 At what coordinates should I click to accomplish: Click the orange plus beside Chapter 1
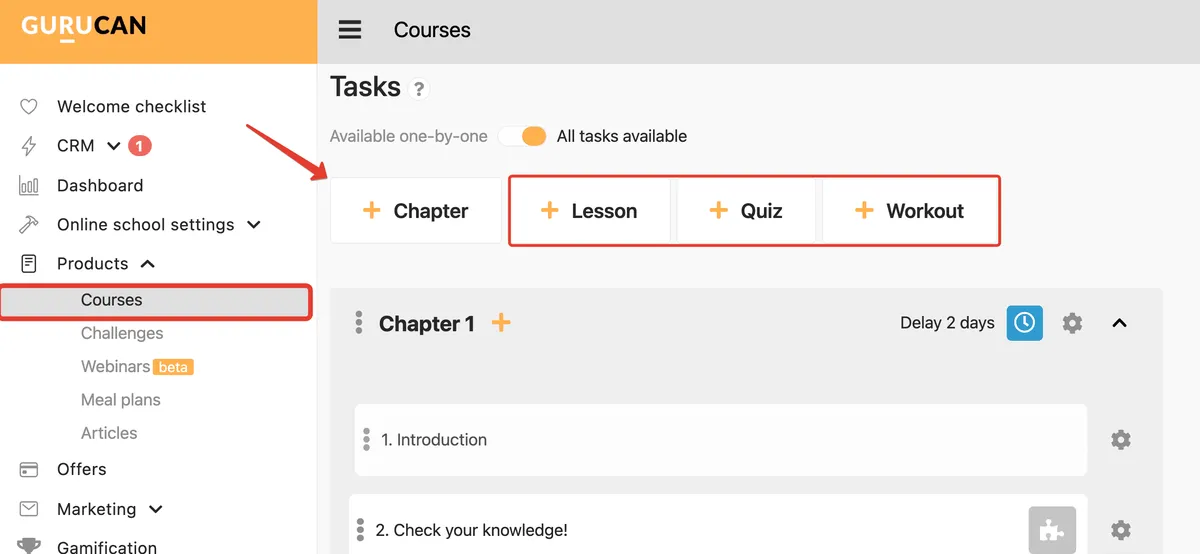501,323
